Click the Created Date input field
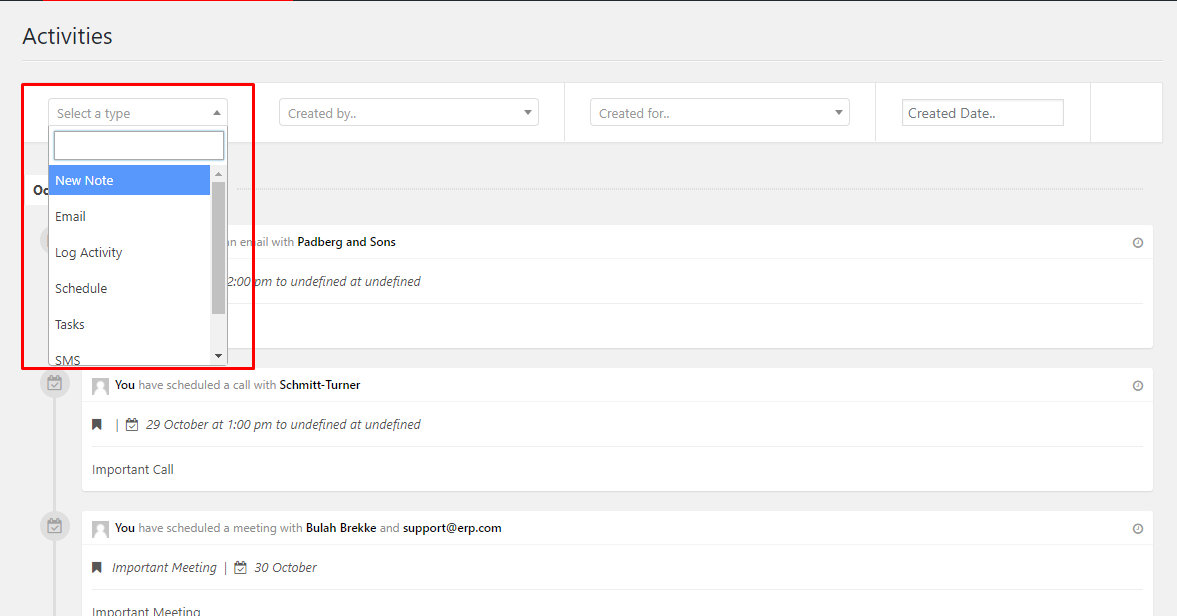This screenshot has width=1177, height=616. click(x=982, y=113)
